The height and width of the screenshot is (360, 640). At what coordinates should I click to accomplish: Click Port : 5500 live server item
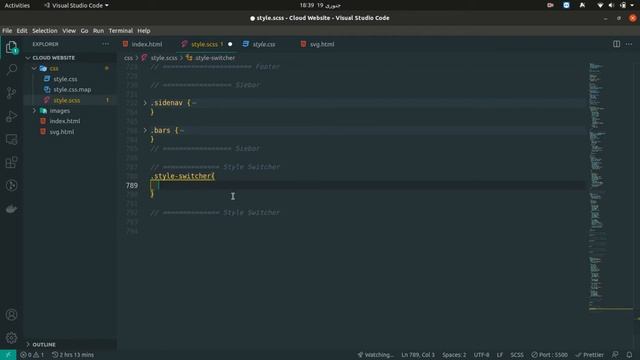tap(549, 355)
